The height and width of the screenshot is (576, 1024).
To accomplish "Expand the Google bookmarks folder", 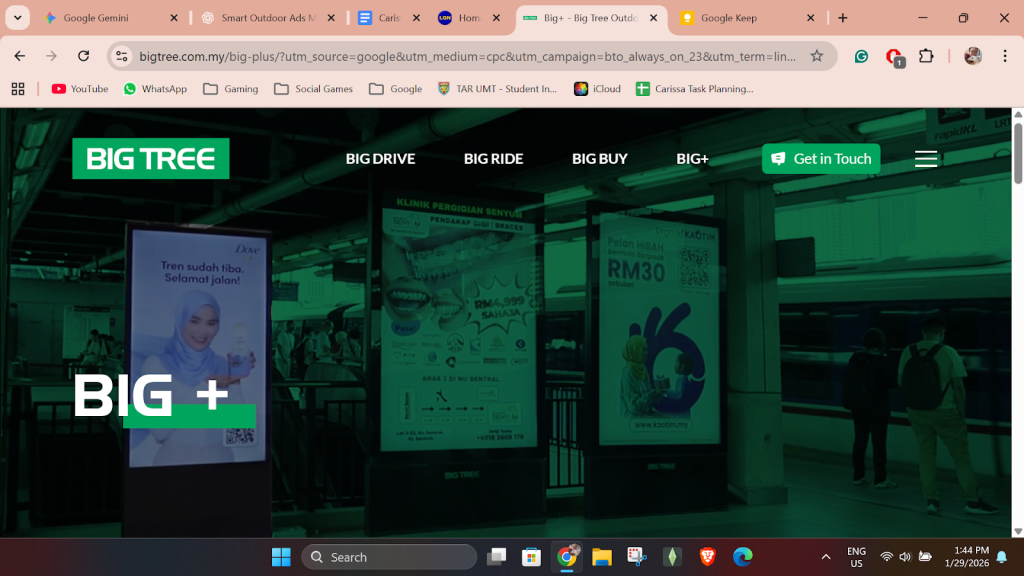I will coord(396,89).
